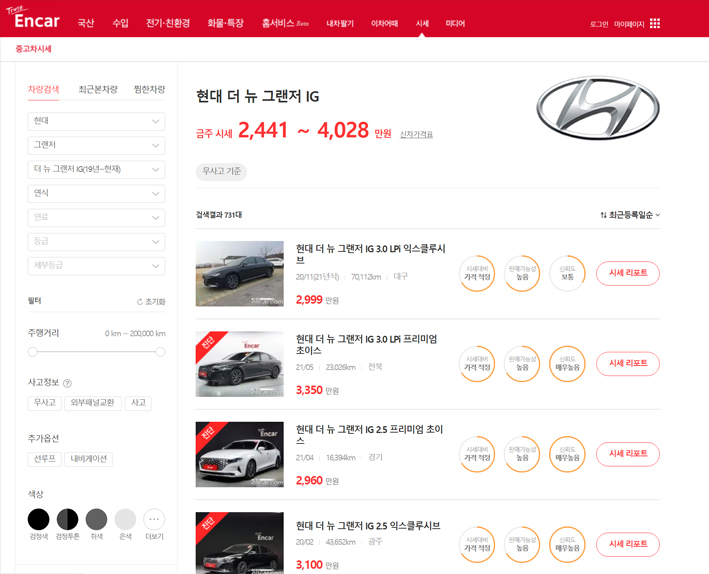Screen dimensions: 709x574
Task: Open the 연식 year dropdown
Action: [96, 193]
